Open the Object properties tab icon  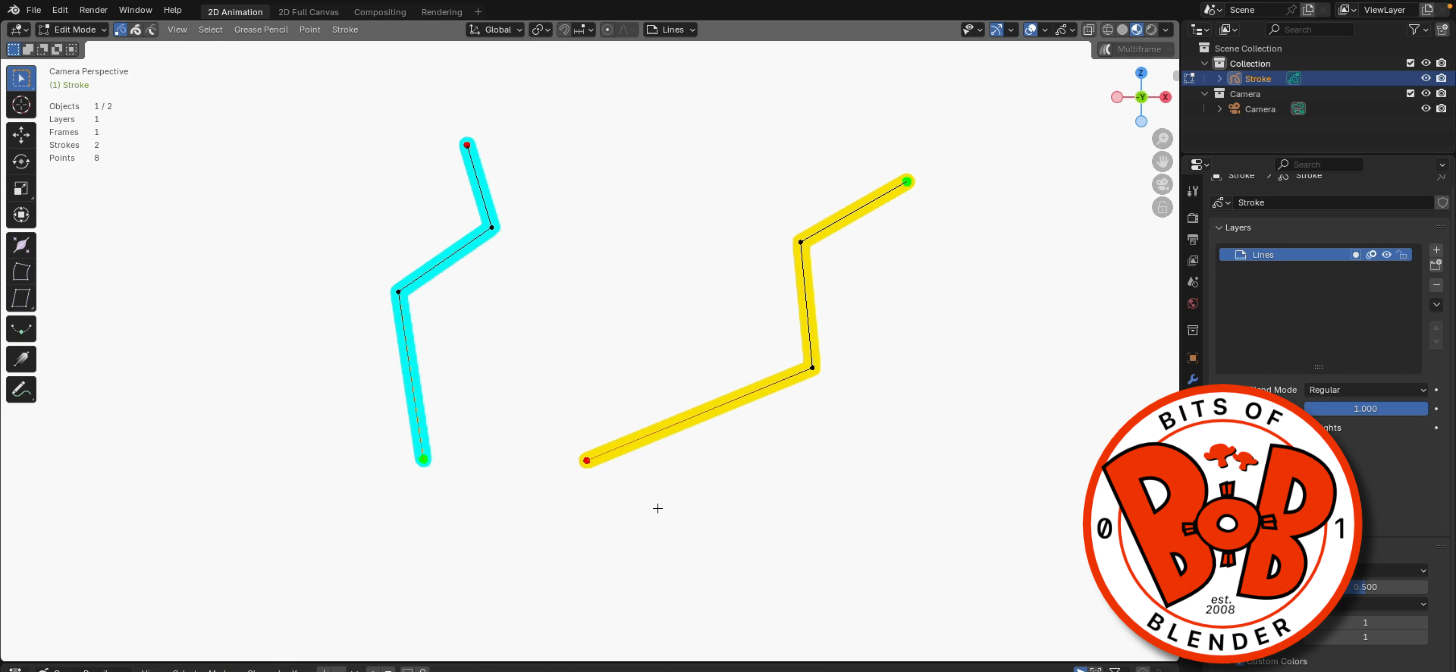(x=1192, y=357)
